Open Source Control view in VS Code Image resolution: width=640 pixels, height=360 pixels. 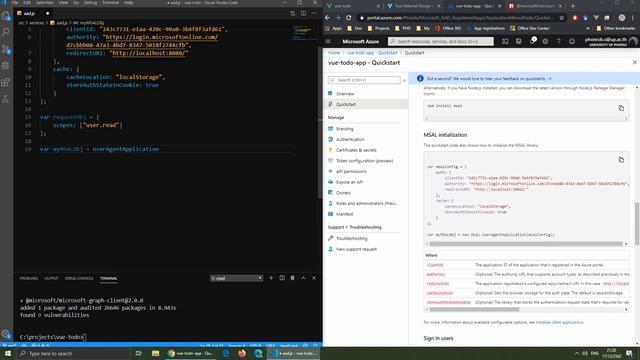[x=5, y=49]
